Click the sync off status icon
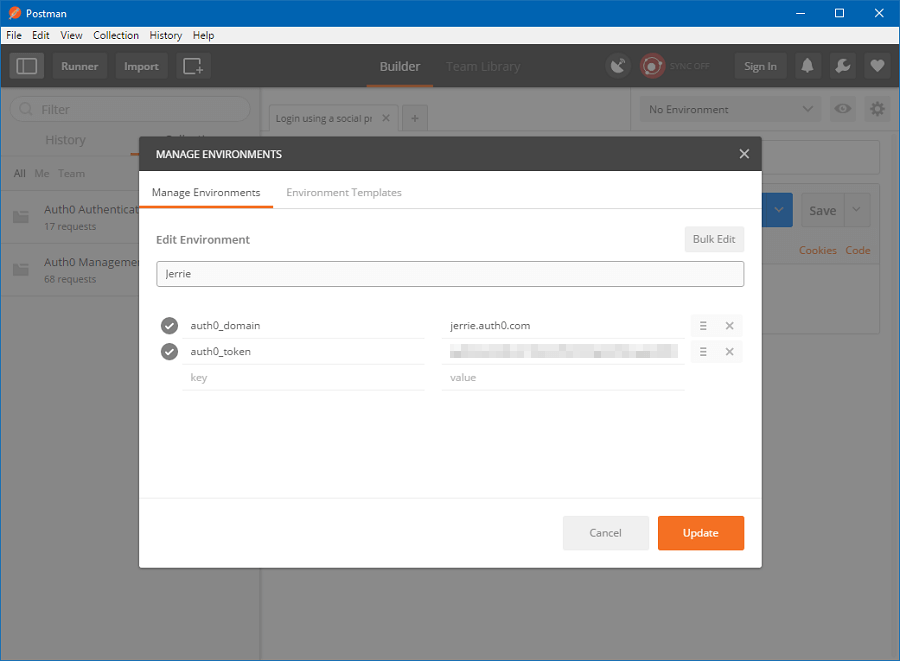The width and height of the screenshot is (900, 661). [652, 66]
